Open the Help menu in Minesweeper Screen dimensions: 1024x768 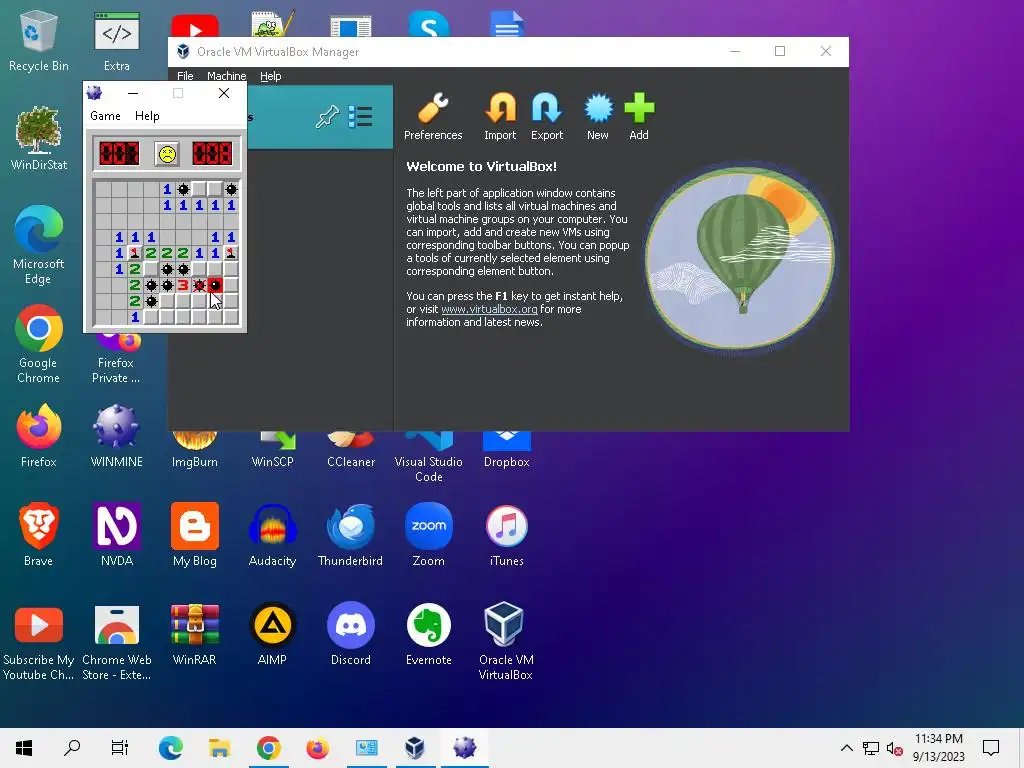click(147, 116)
